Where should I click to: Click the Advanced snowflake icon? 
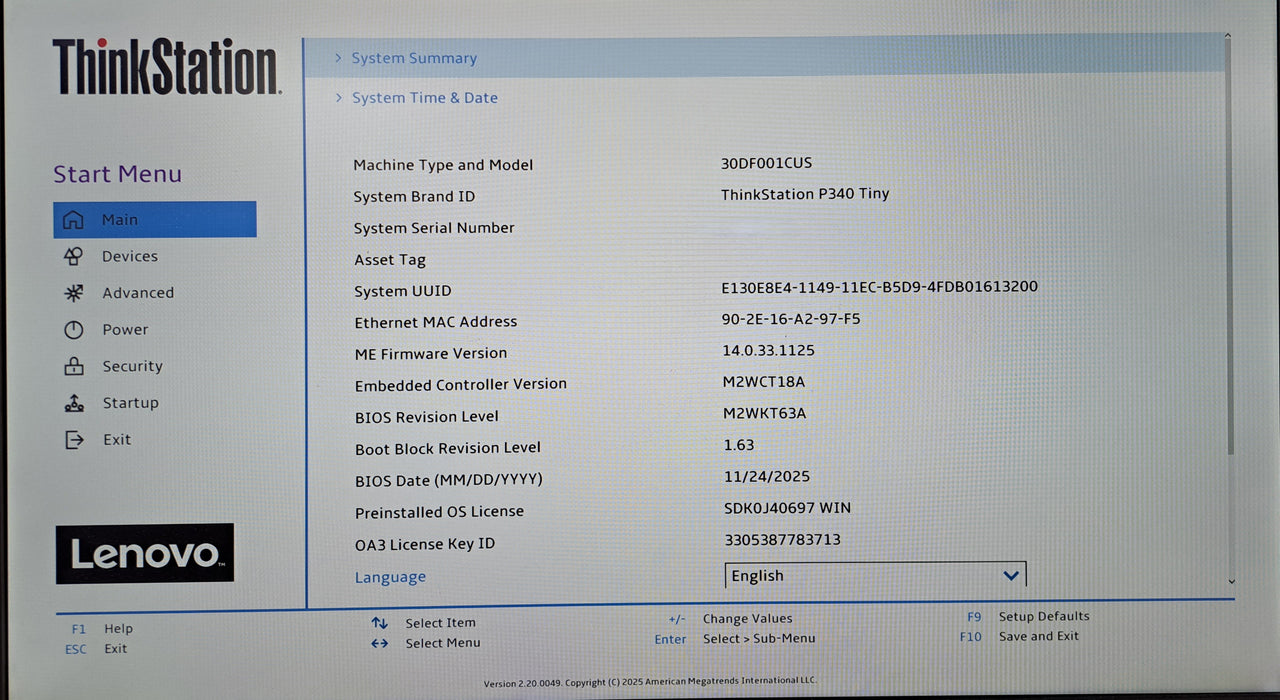click(x=74, y=293)
